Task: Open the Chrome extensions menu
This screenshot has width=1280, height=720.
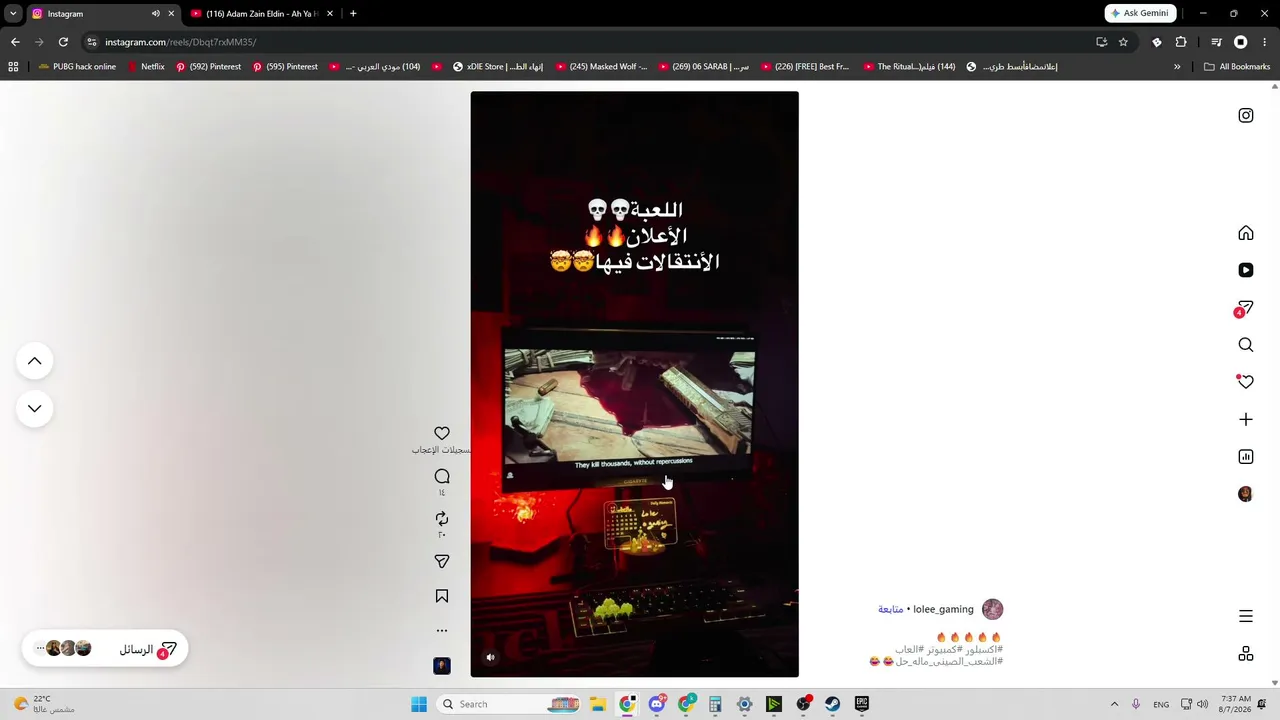Action: 1181,42
